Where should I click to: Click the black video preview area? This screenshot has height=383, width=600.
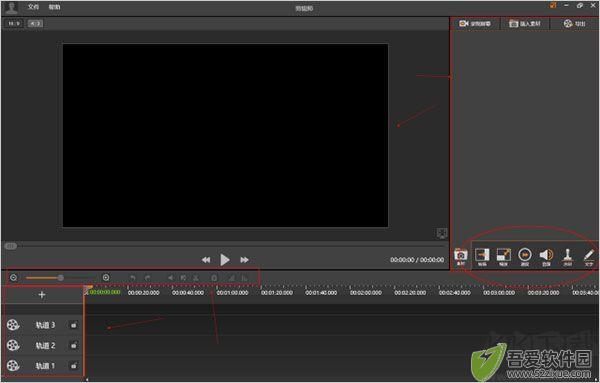(225, 135)
